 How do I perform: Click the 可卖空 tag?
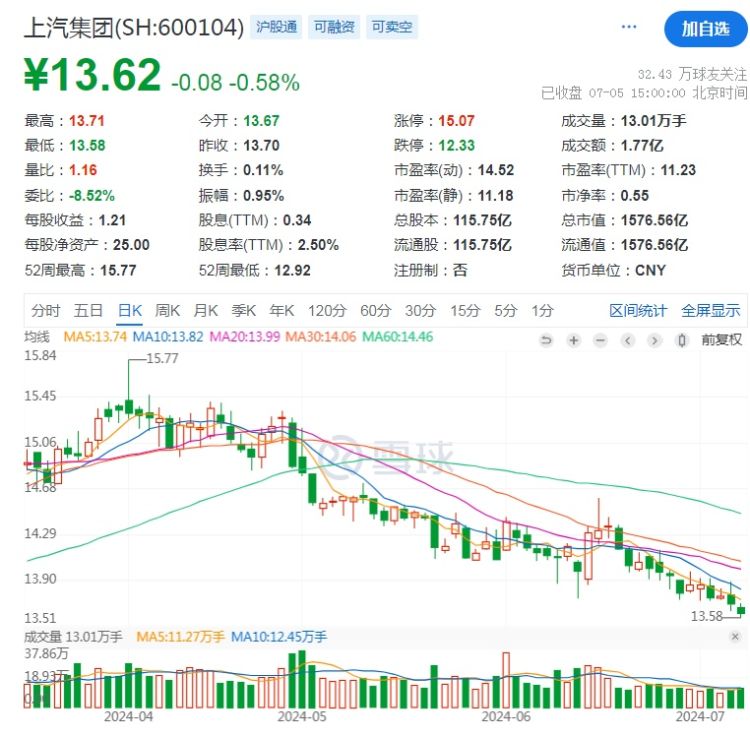[392, 27]
